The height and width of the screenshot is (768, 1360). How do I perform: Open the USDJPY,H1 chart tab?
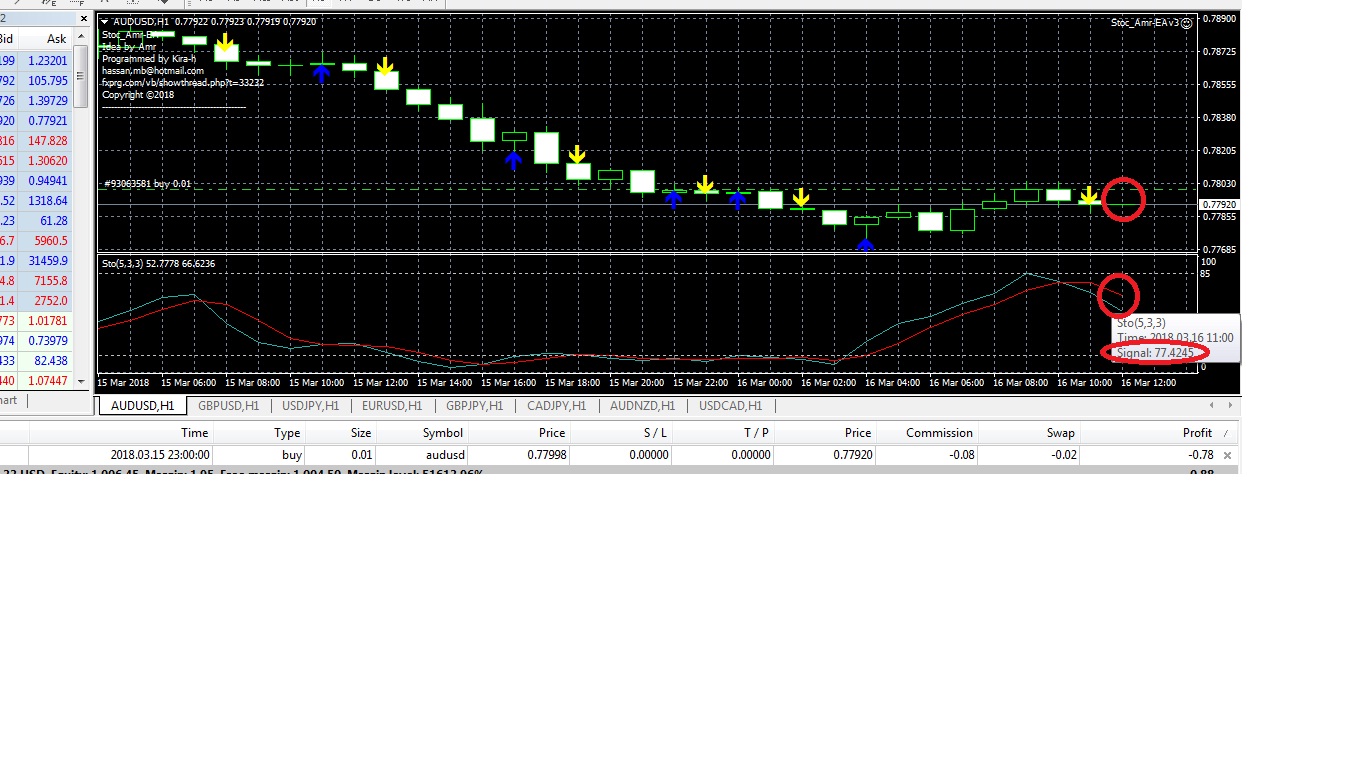312,406
